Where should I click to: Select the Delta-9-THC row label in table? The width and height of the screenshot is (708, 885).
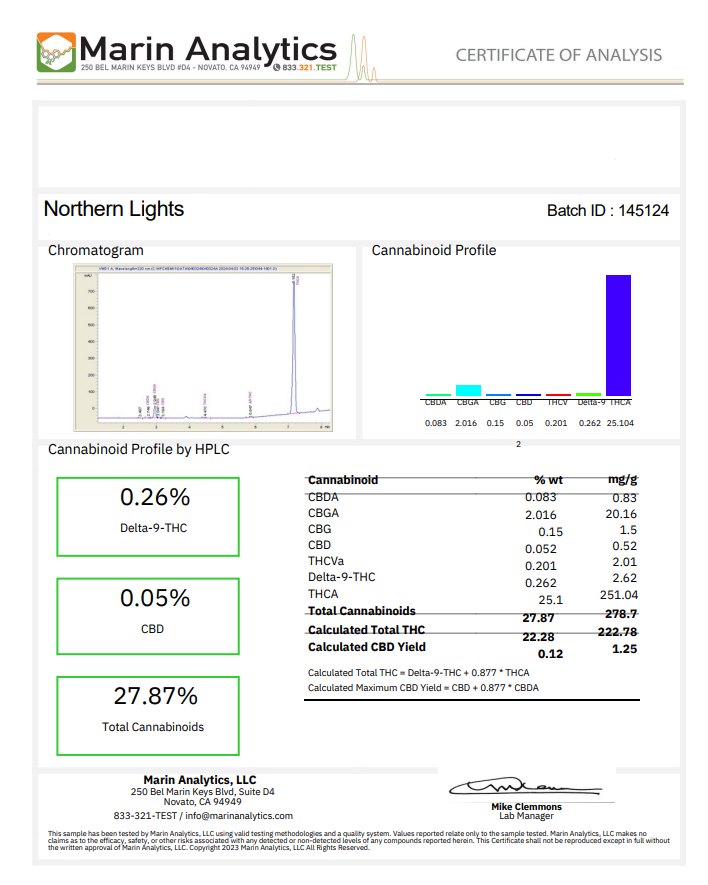pyautogui.click(x=342, y=577)
